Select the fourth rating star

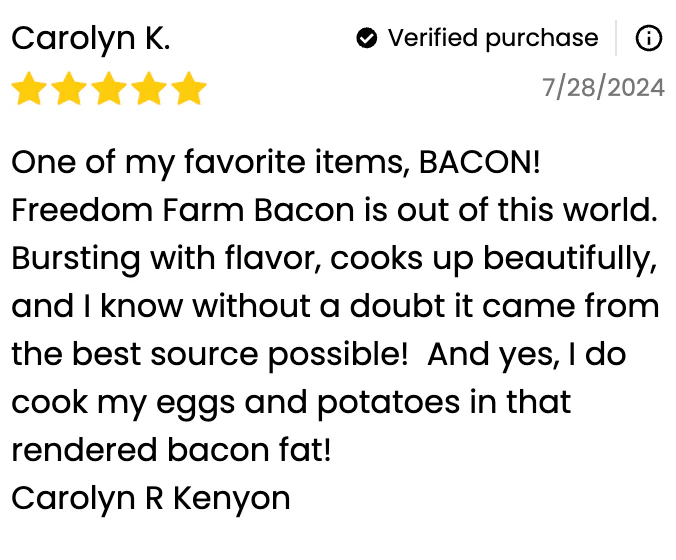coord(148,90)
